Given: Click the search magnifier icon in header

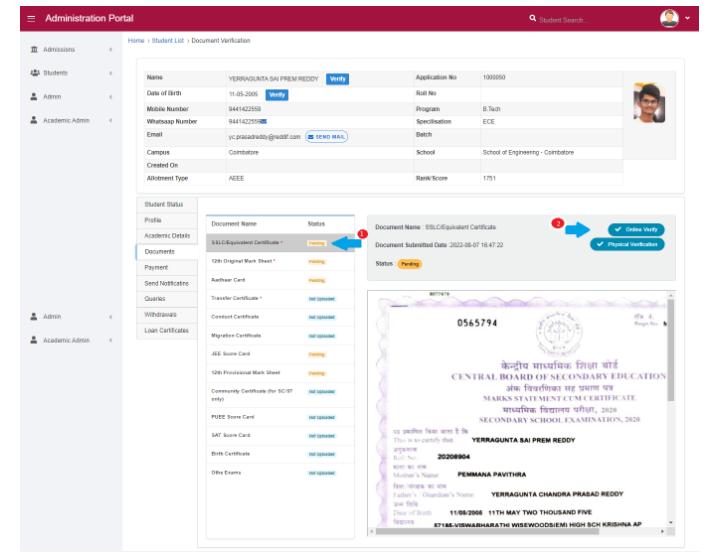Looking at the screenshot, I should tap(533, 19).
